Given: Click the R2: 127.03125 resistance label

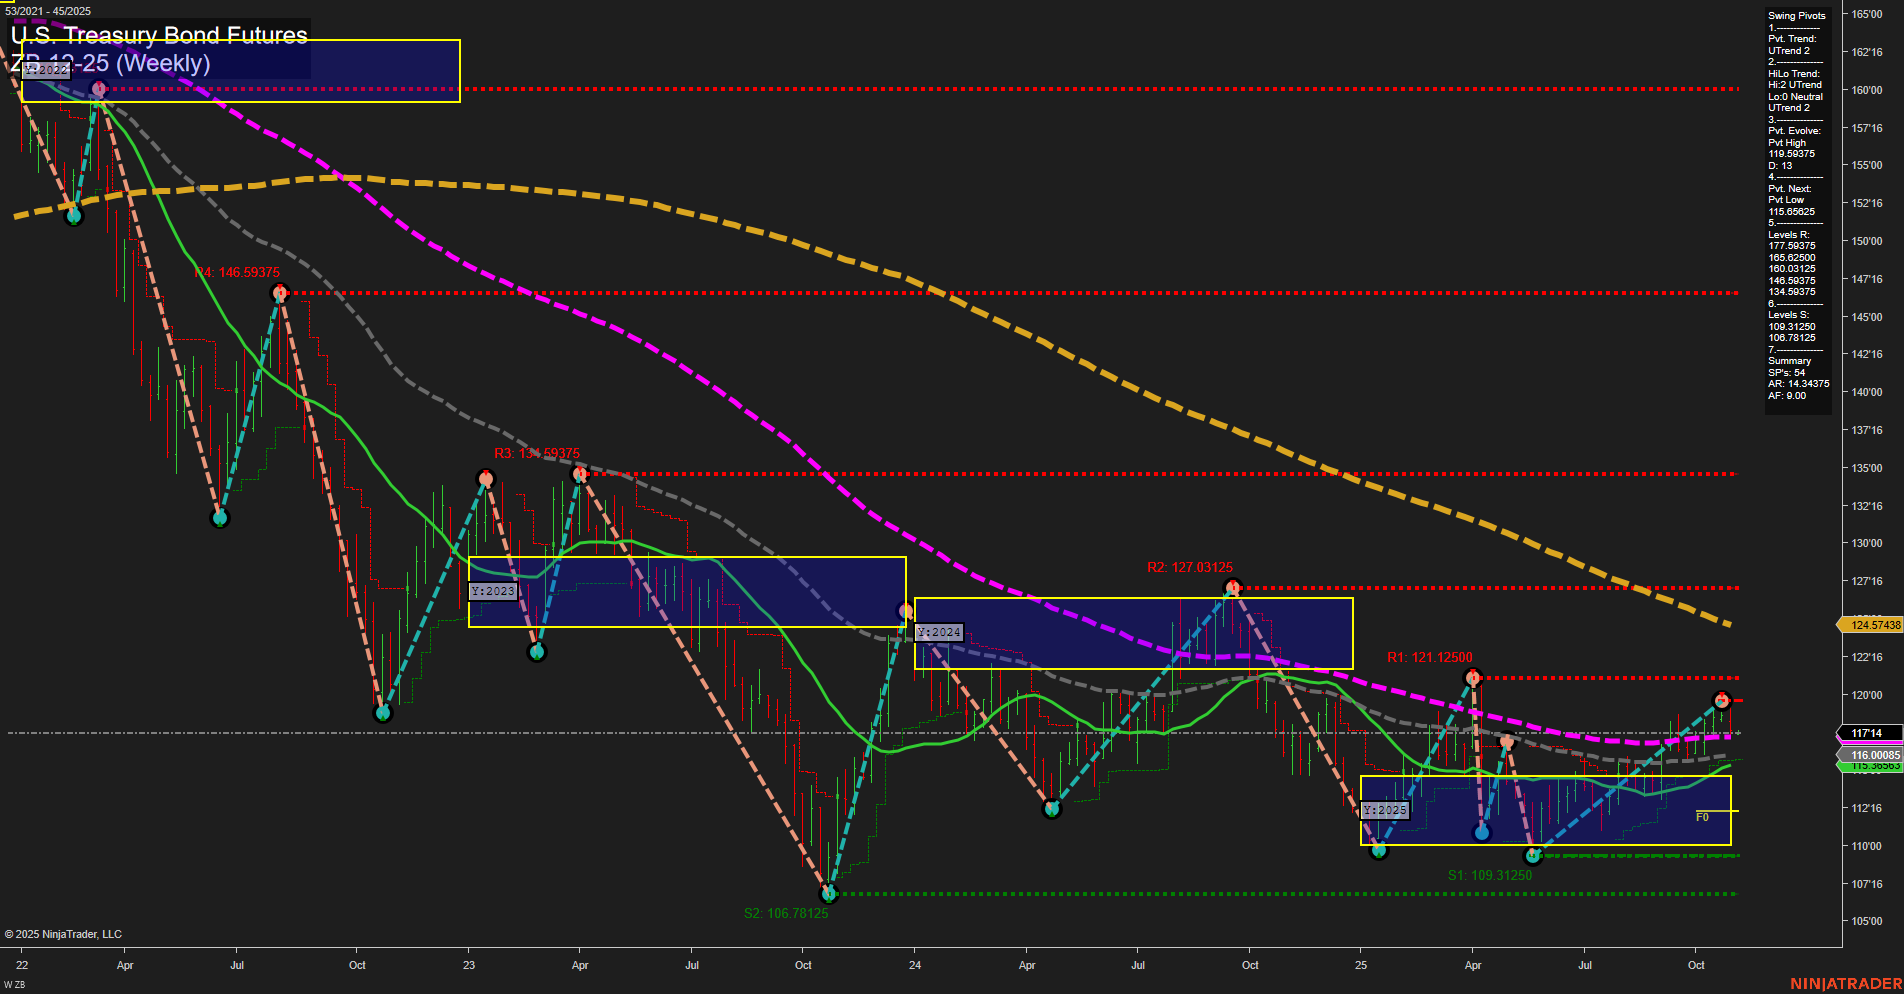Looking at the screenshot, I should click(1191, 567).
